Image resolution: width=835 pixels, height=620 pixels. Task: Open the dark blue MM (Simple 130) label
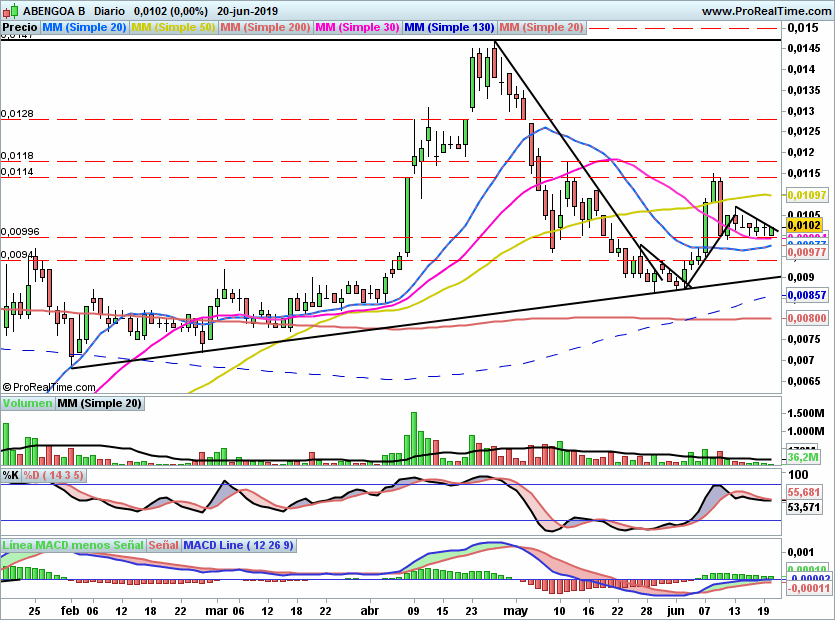[x=449, y=27]
